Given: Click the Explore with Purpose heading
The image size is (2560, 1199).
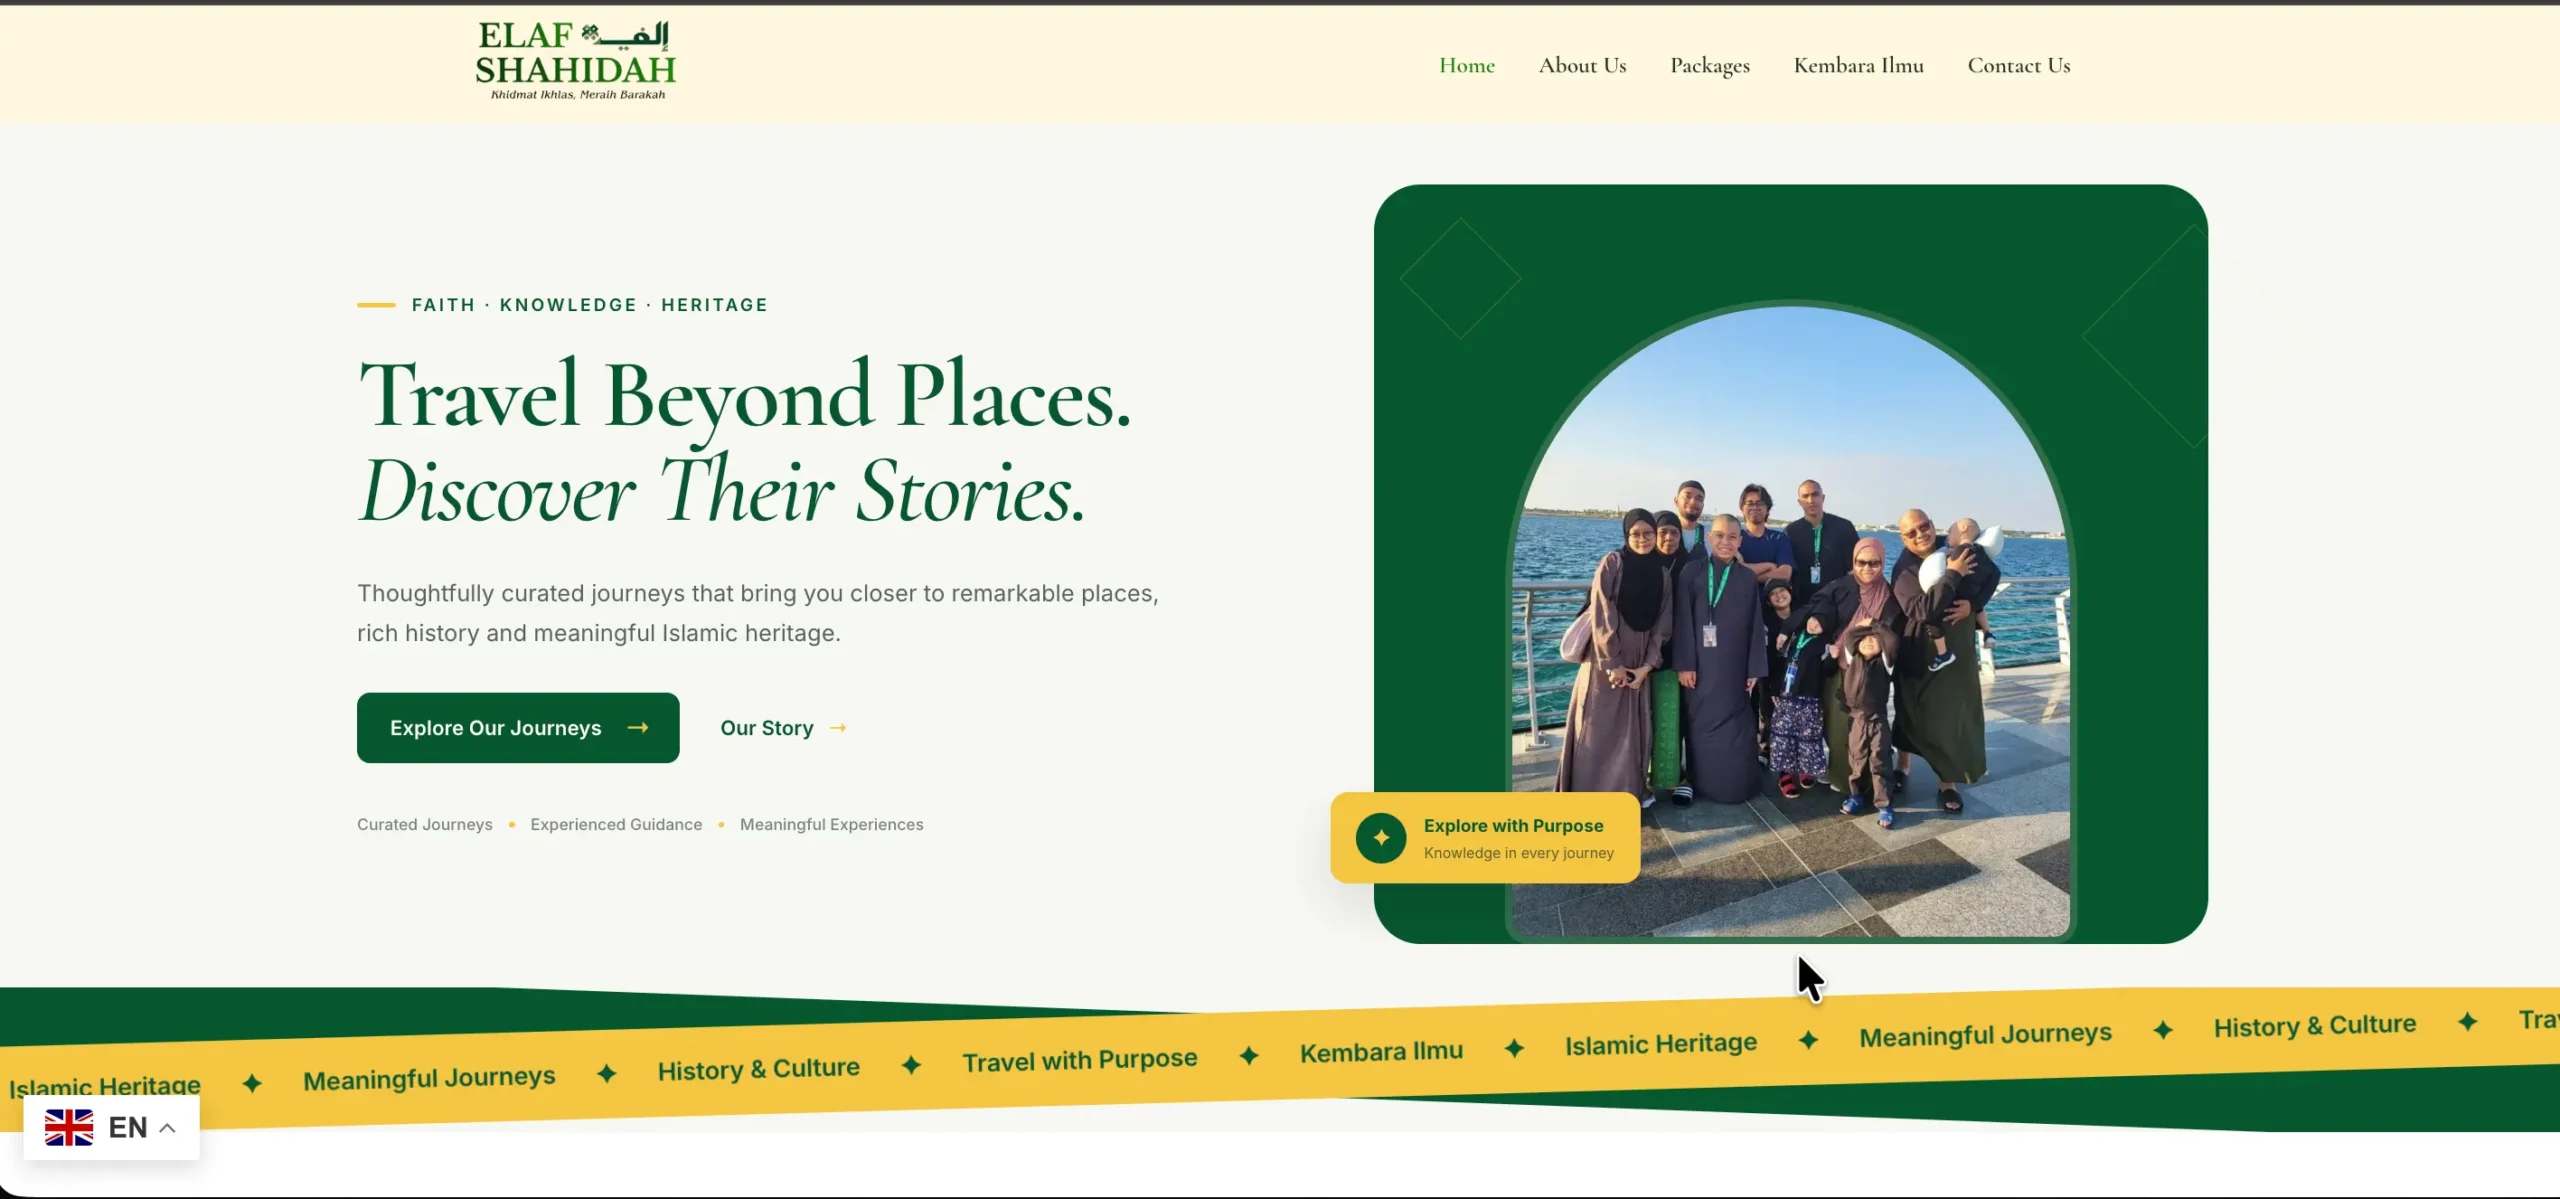Looking at the screenshot, I should pyautogui.click(x=1513, y=825).
